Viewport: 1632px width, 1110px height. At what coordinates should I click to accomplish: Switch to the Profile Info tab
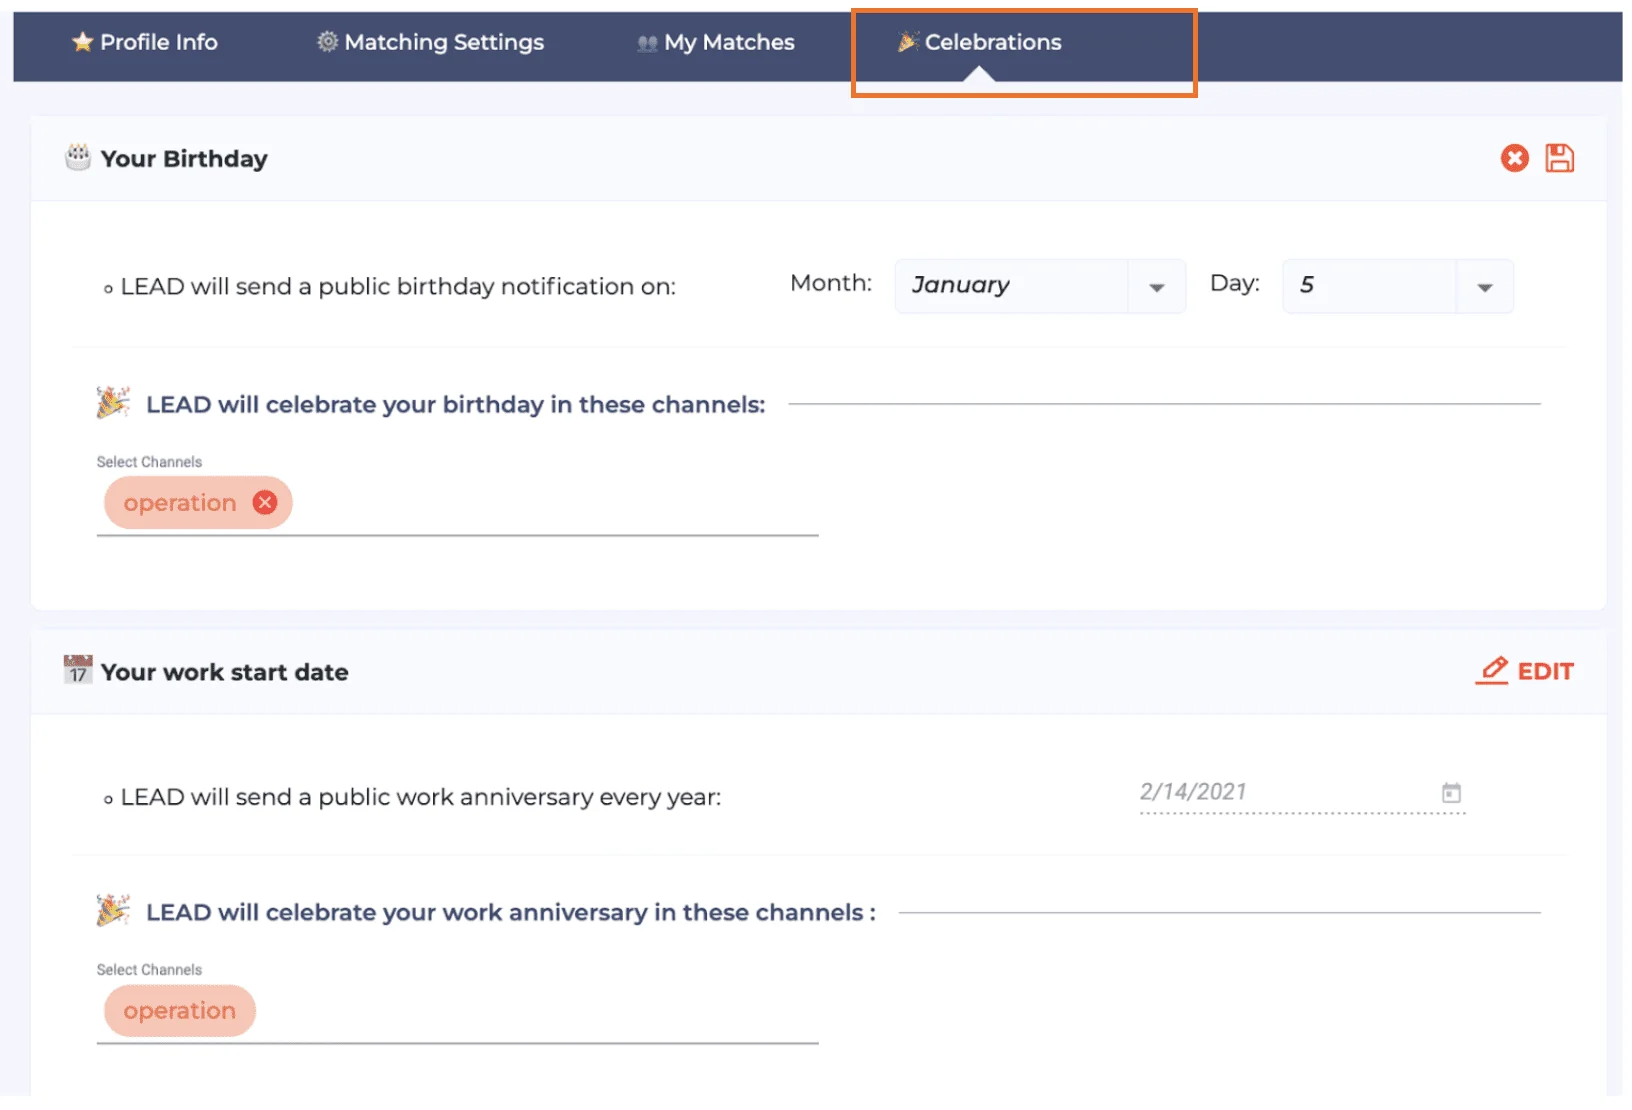point(145,42)
